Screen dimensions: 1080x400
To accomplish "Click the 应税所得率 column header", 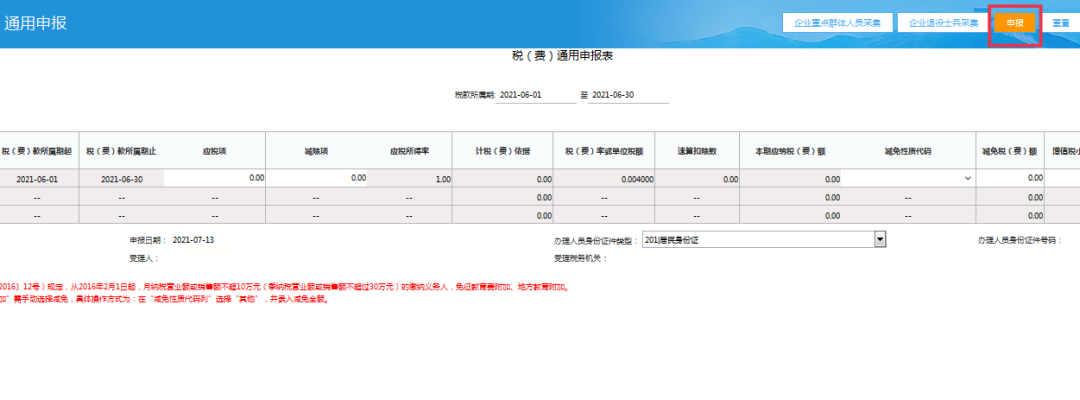I will (x=409, y=151).
